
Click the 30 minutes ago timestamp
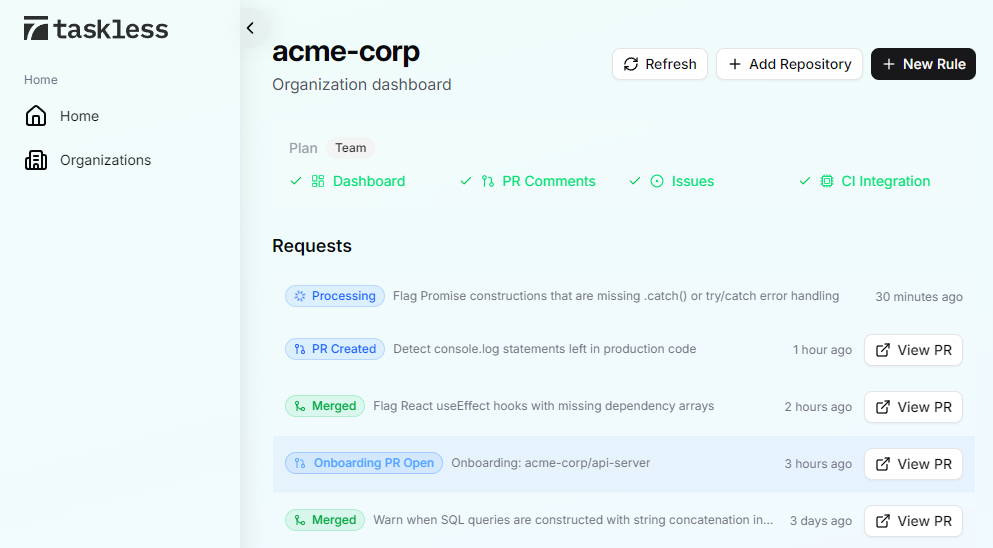click(919, 296)
